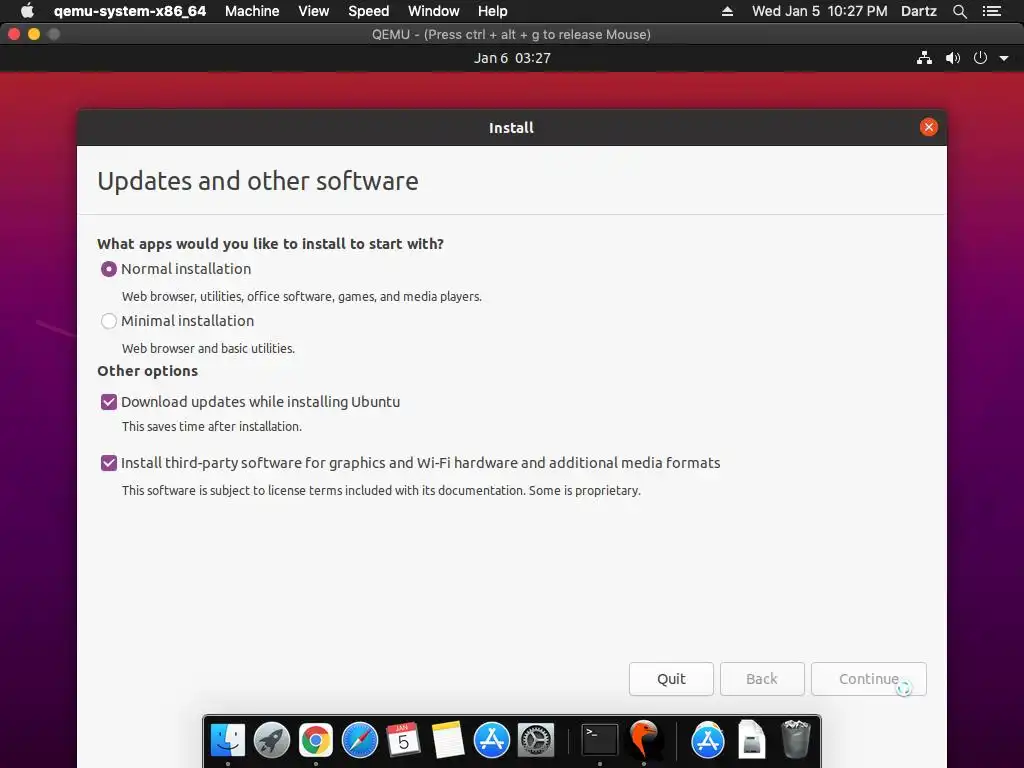
Task: Open the Dartz user menu
Action: tap(918, 11)
